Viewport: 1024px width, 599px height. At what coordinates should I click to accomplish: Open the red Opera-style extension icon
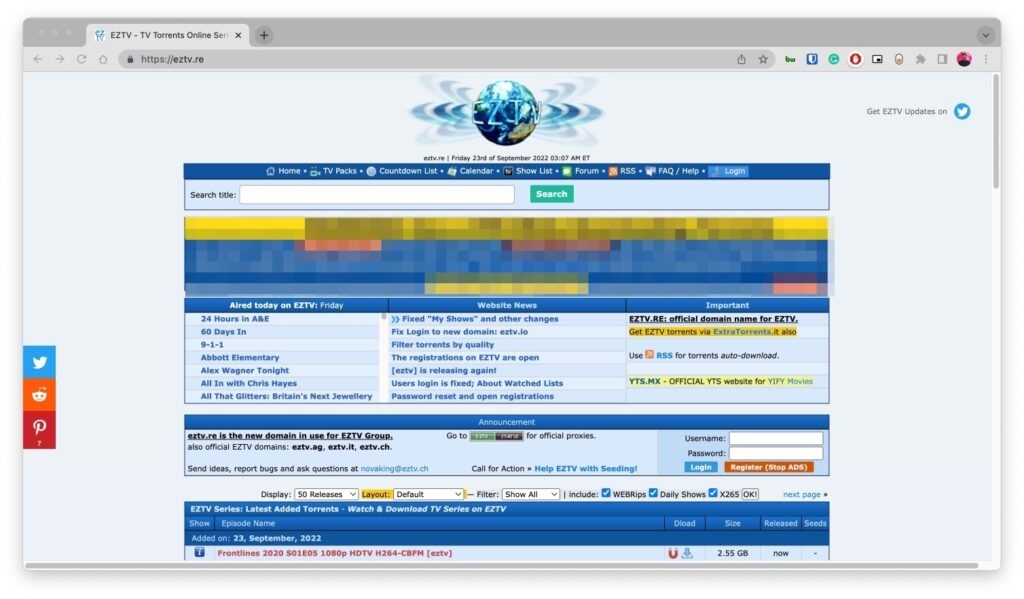(855, 59)
